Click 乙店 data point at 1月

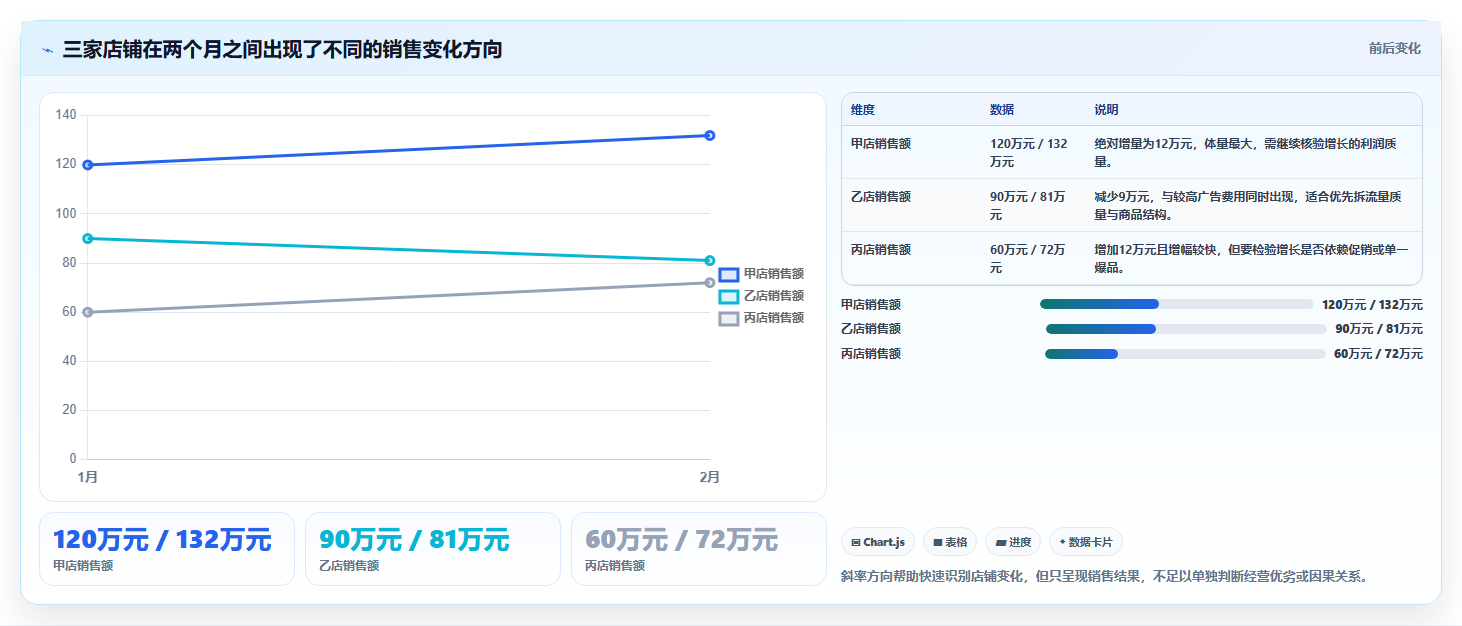coord(88,238)
